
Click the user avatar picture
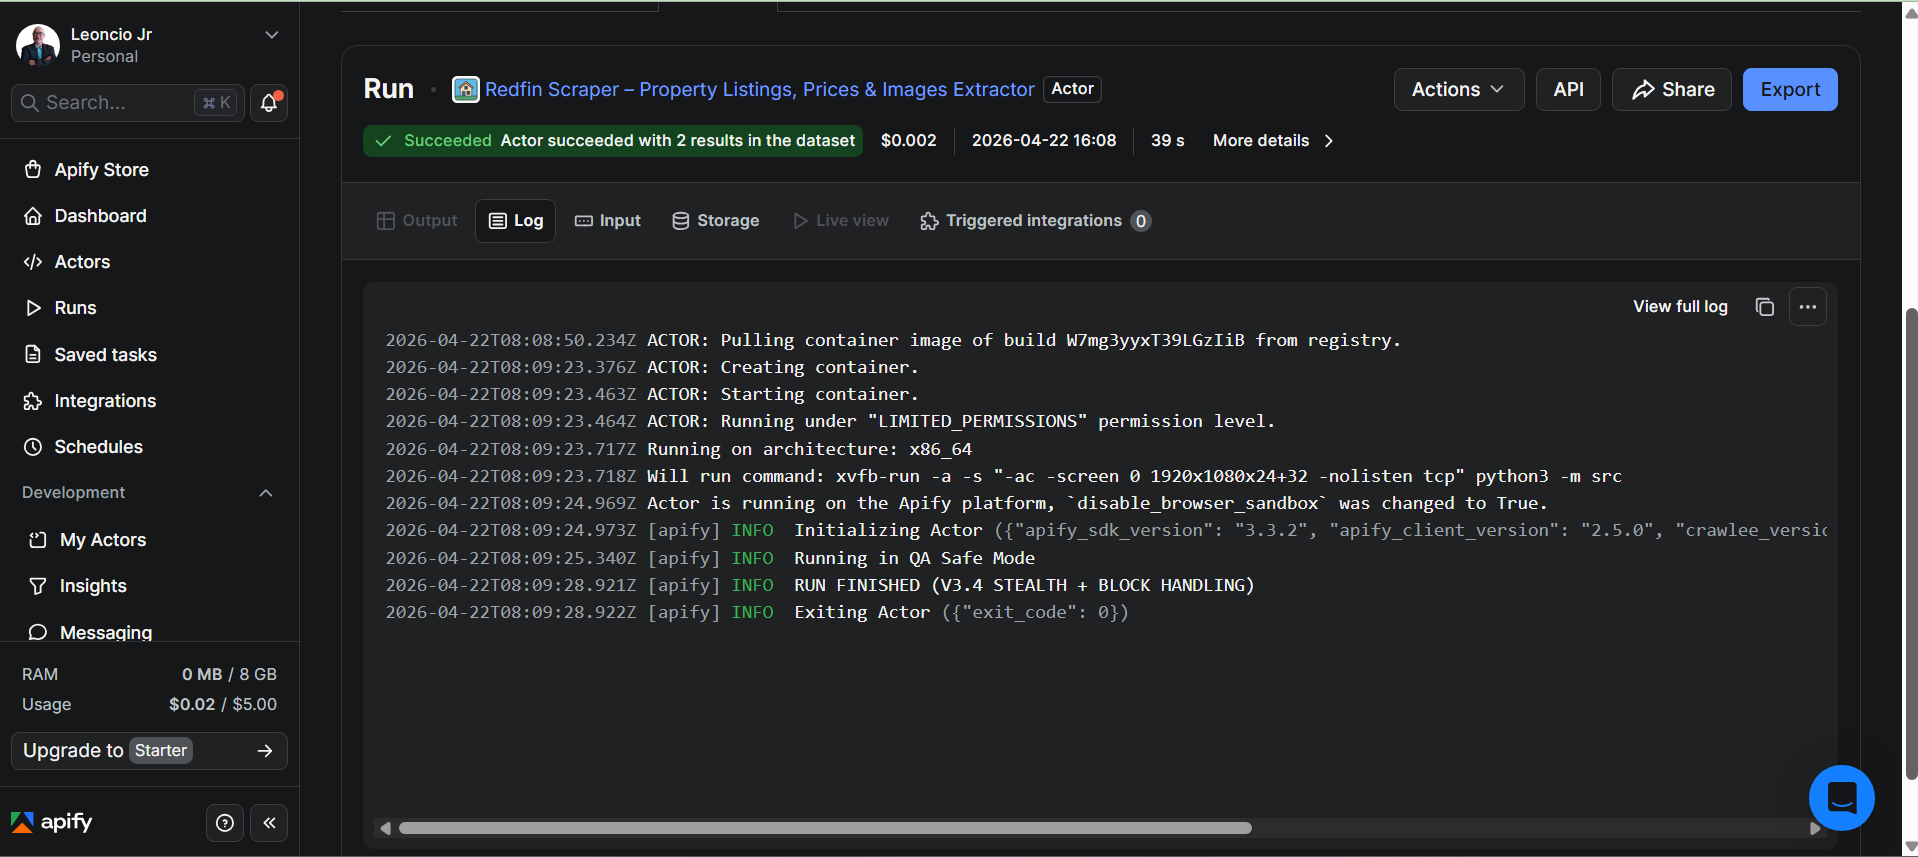point(38,45)
